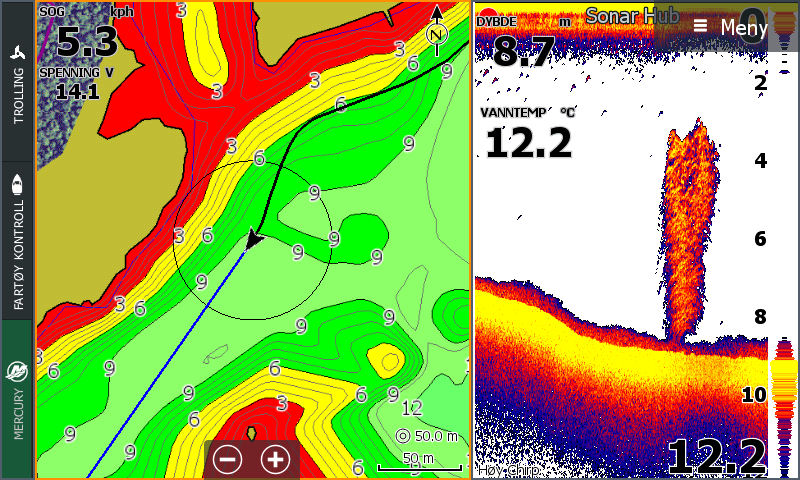Tap the Vanntemp temperature overlay
800x480 pixels.
pos(528,134)
